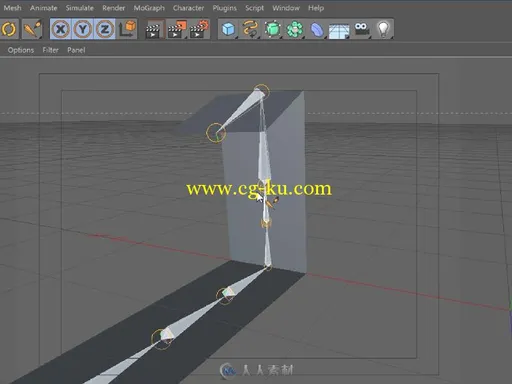Open the Plugins menu
The image size is (512, 384).
click(225, 8)
